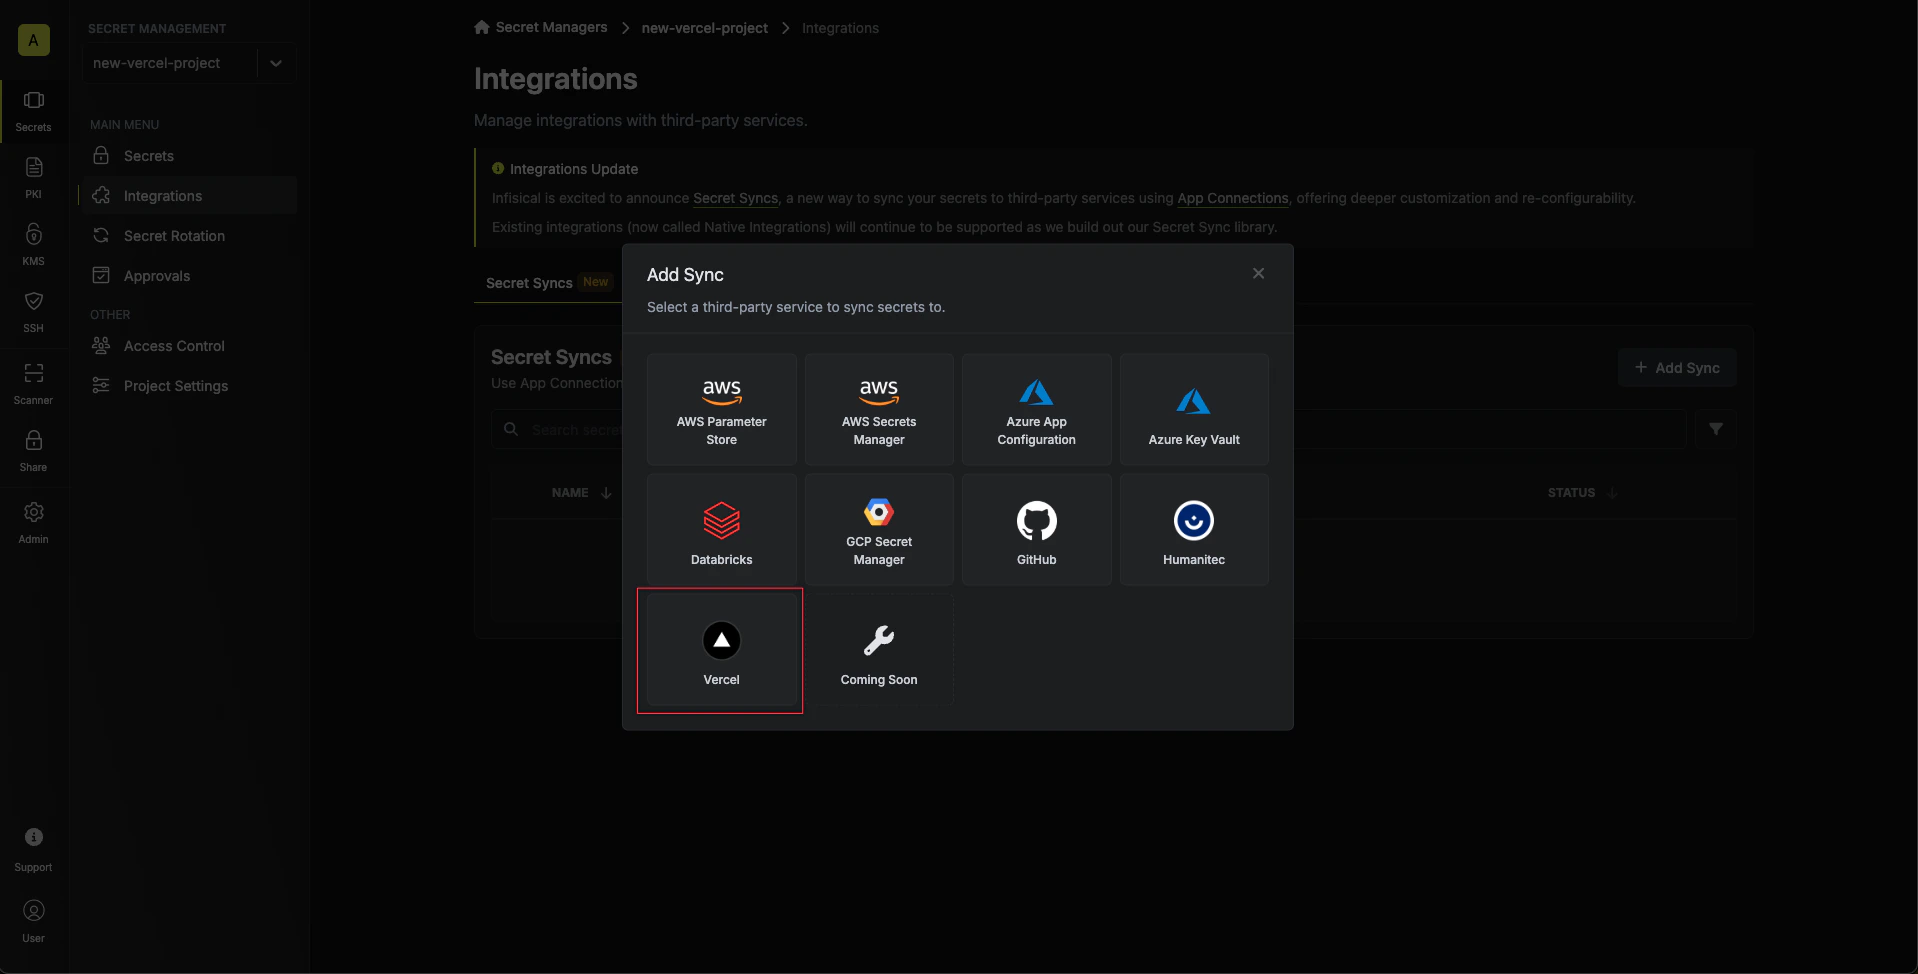Go to Secrets in the main menu

(x=189, y=156)
